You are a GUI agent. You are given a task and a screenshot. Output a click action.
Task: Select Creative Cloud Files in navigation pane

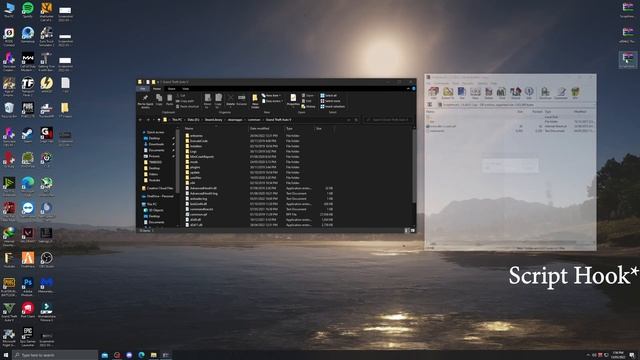(x=158, y=189)
